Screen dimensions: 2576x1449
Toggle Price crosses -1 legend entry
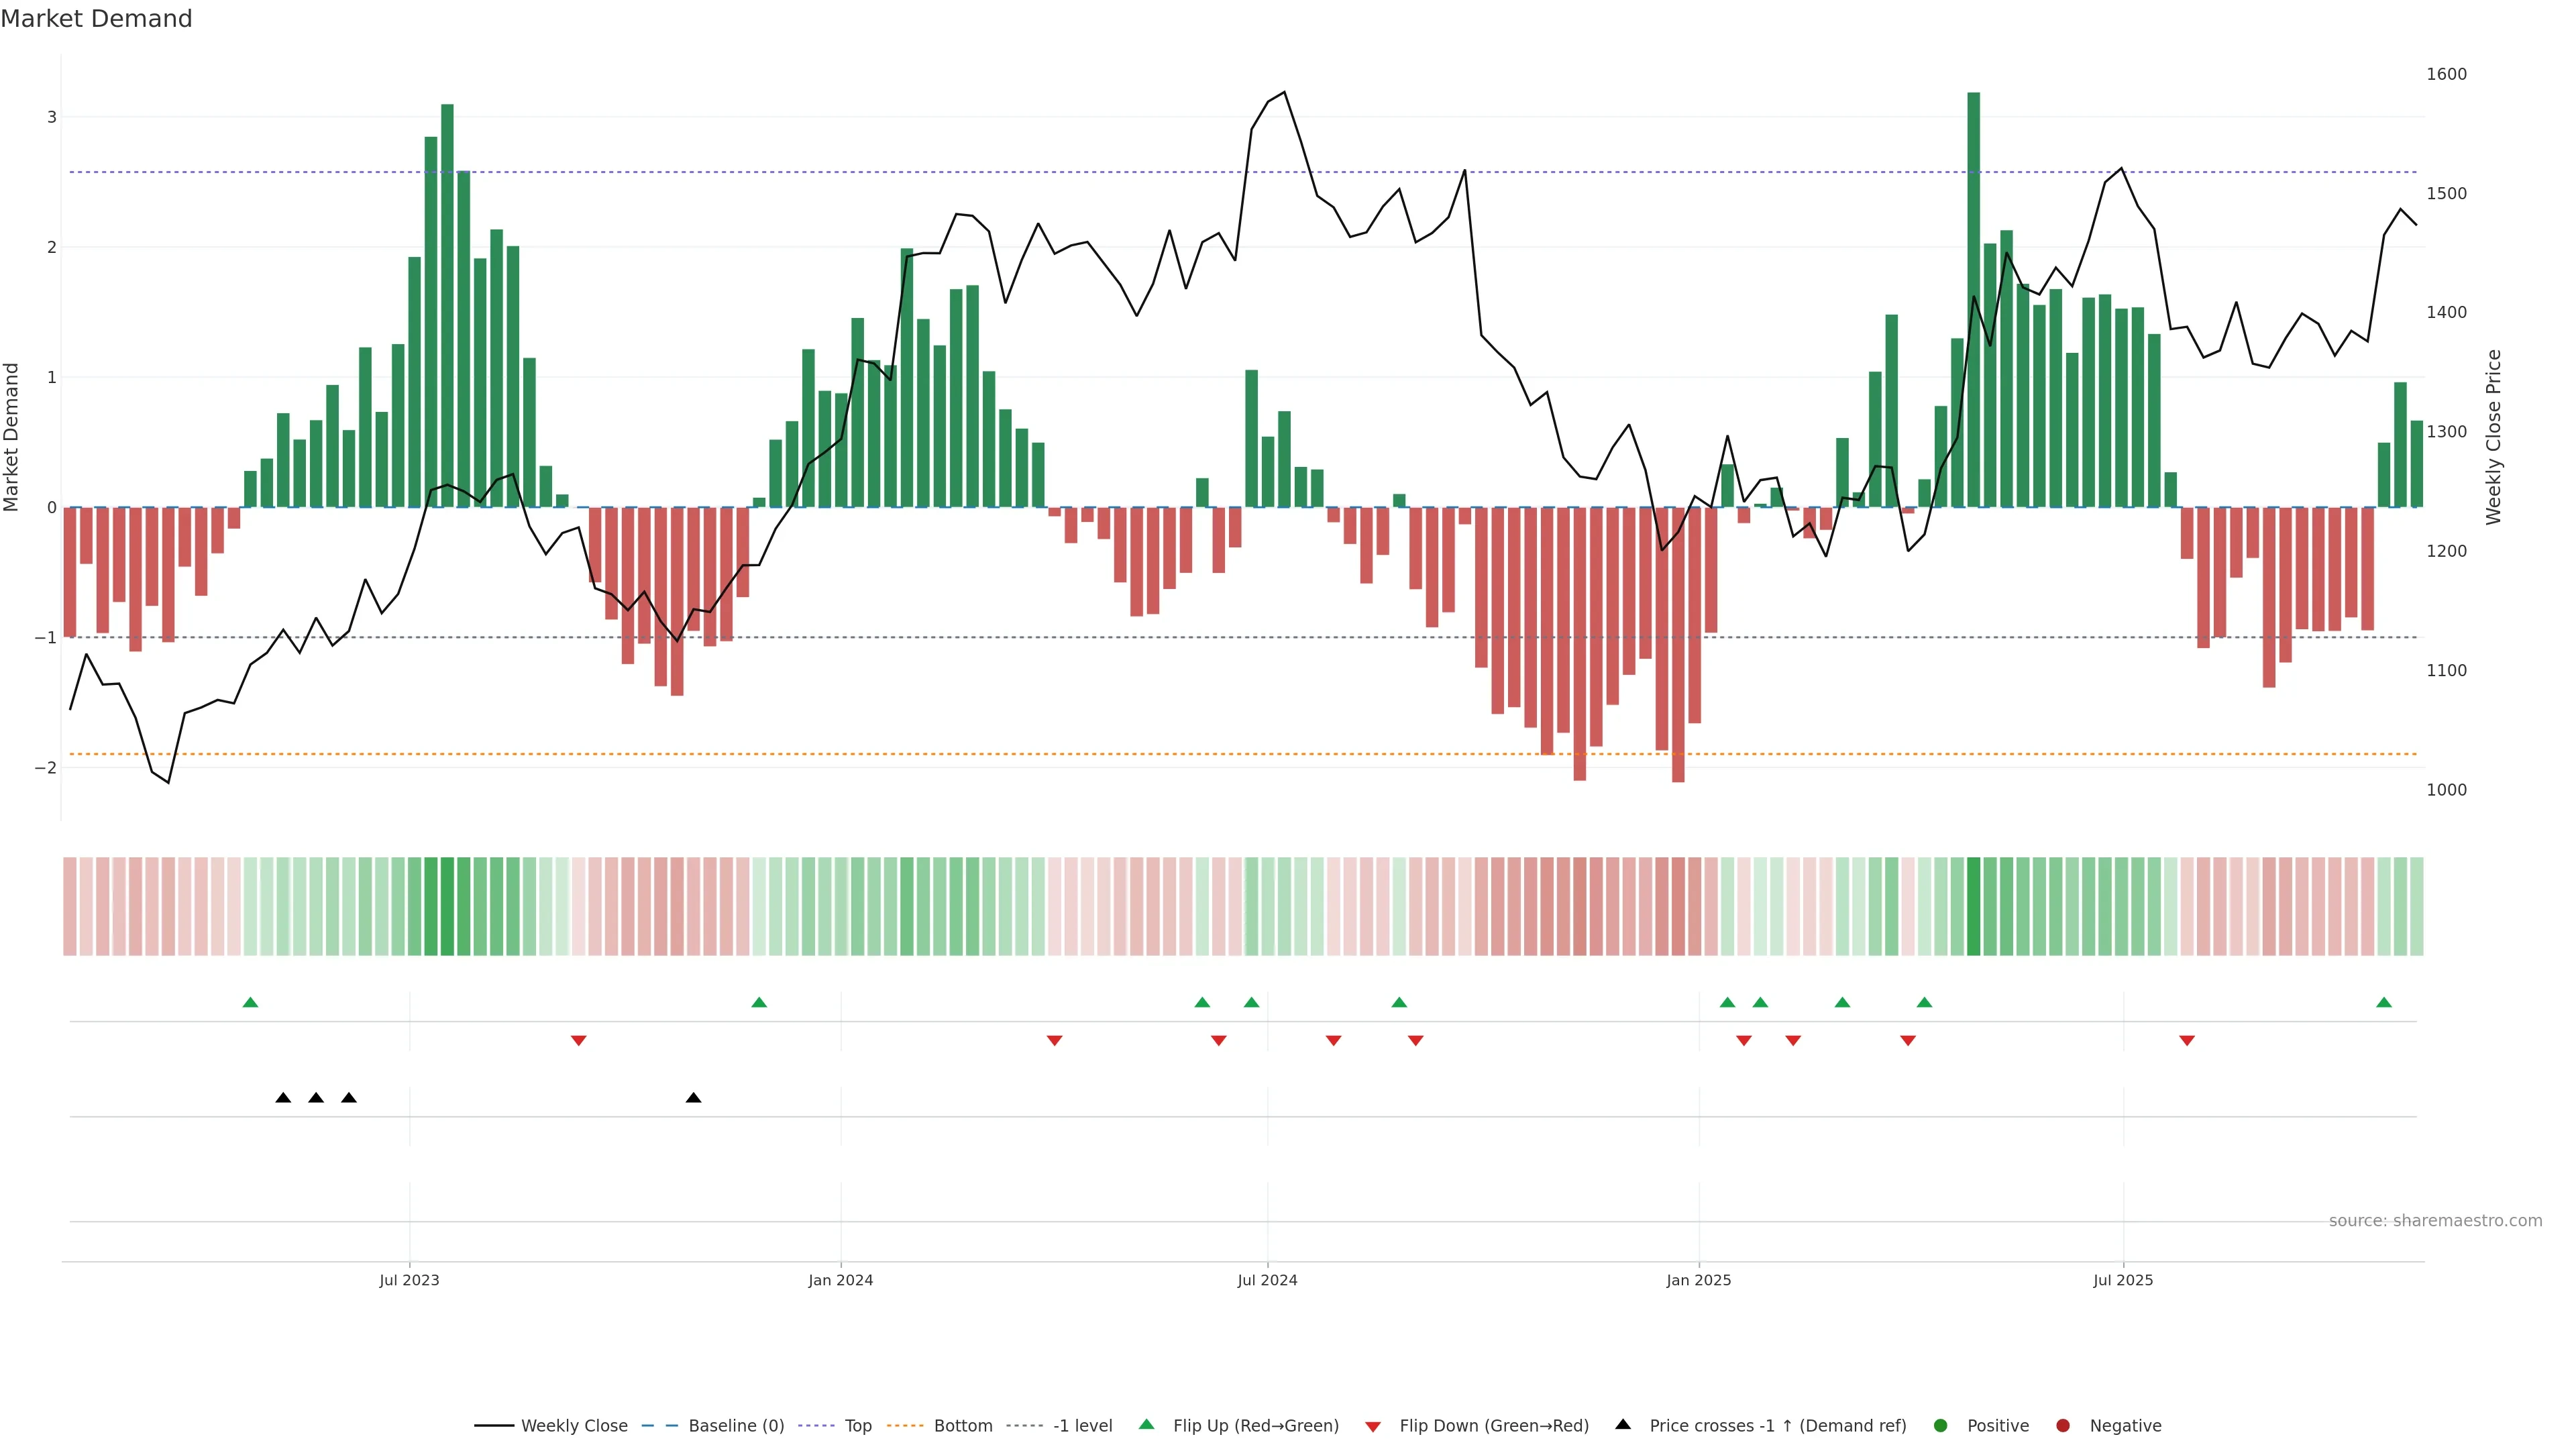(1777, 1426)
